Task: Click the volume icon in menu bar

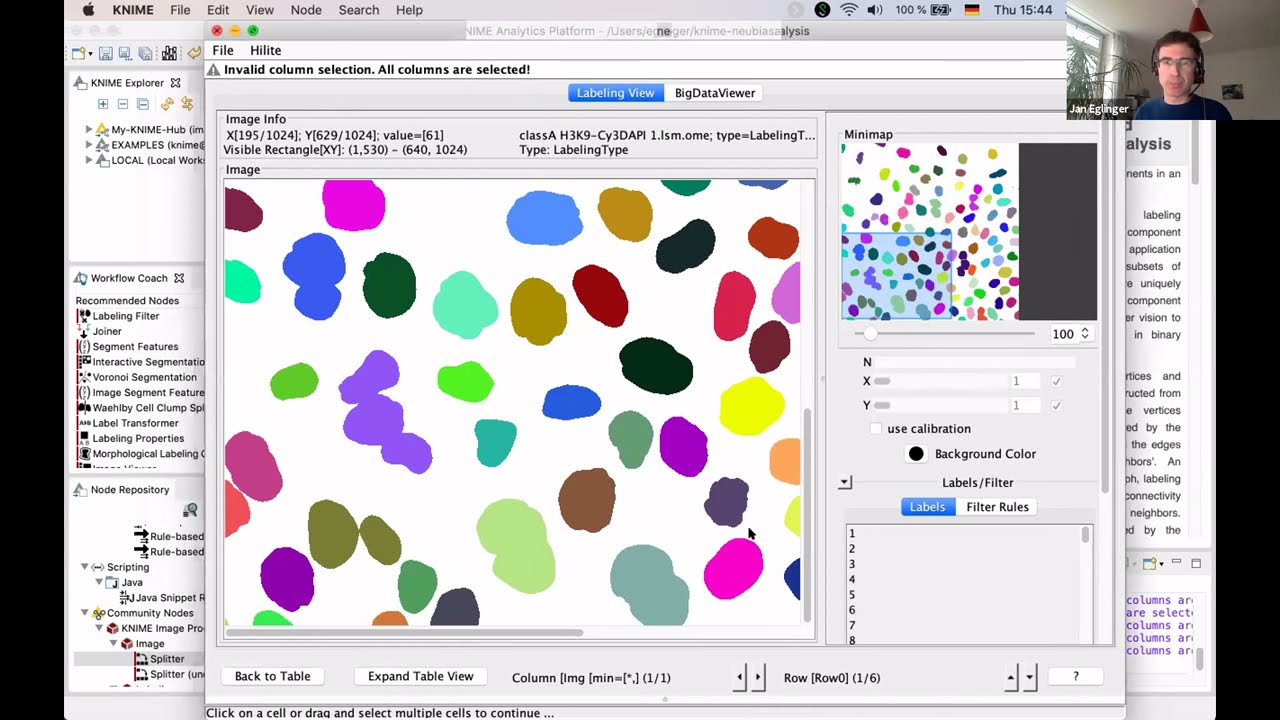Action: (875, 10)
